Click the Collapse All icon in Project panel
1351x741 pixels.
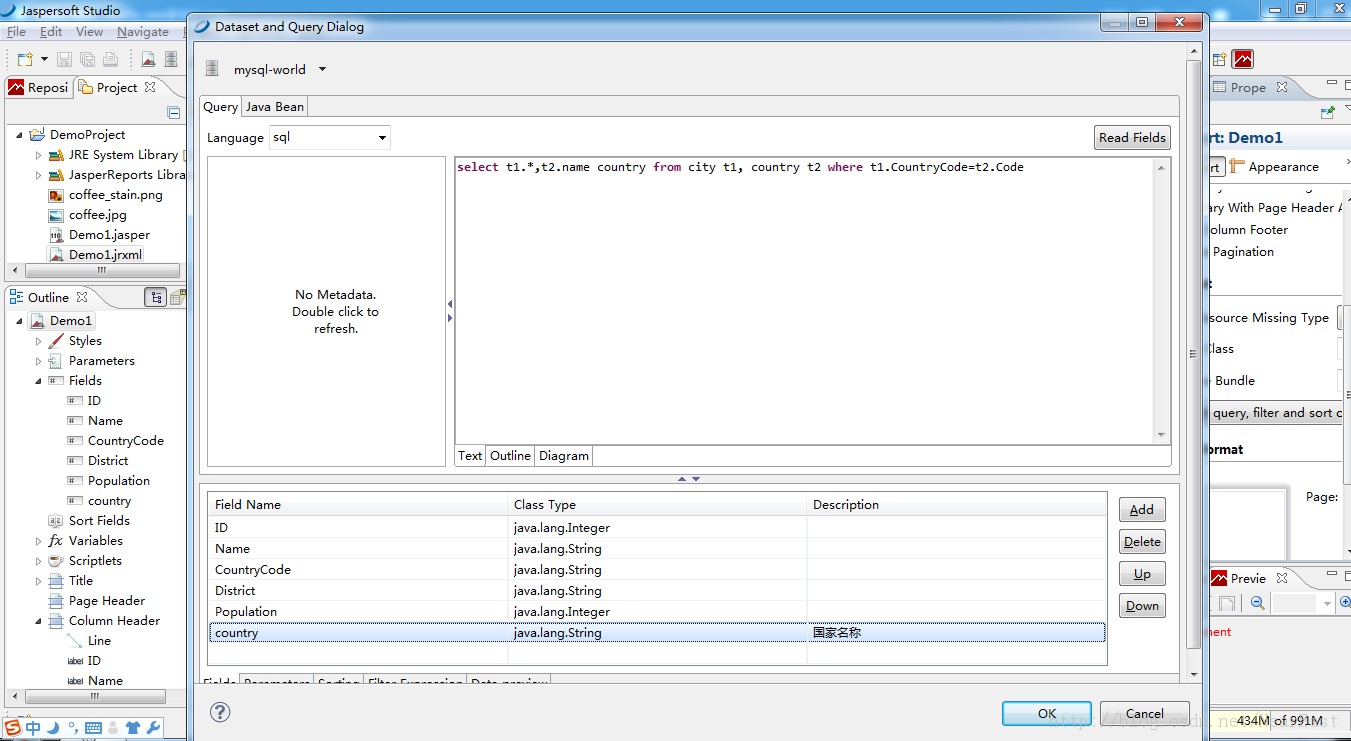click(174, 113)
